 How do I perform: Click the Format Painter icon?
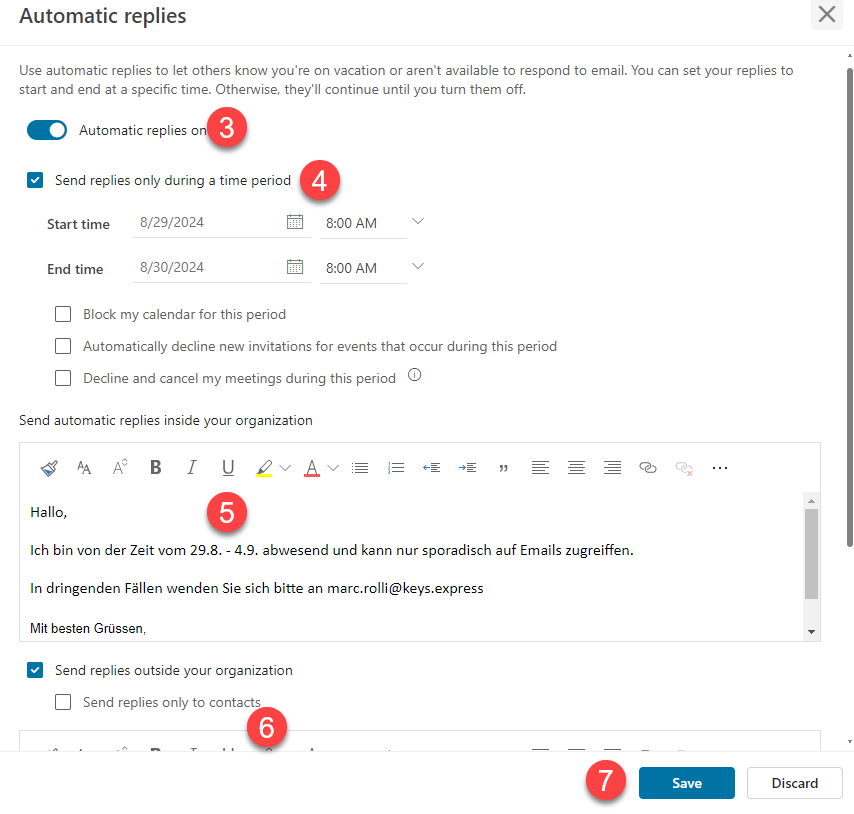[49, 467]
